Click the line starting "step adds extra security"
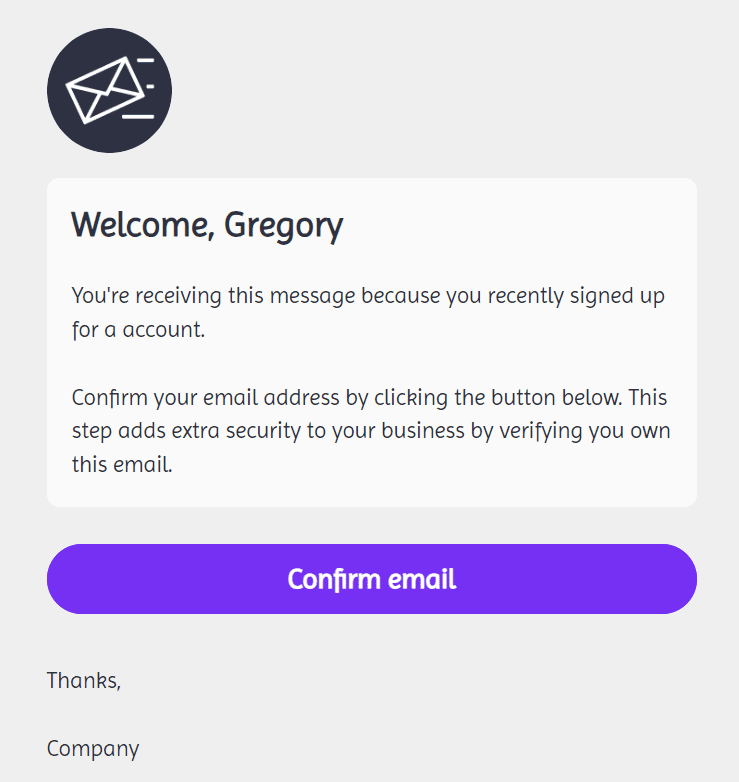739x782 pixels. (x=371, y=431)
